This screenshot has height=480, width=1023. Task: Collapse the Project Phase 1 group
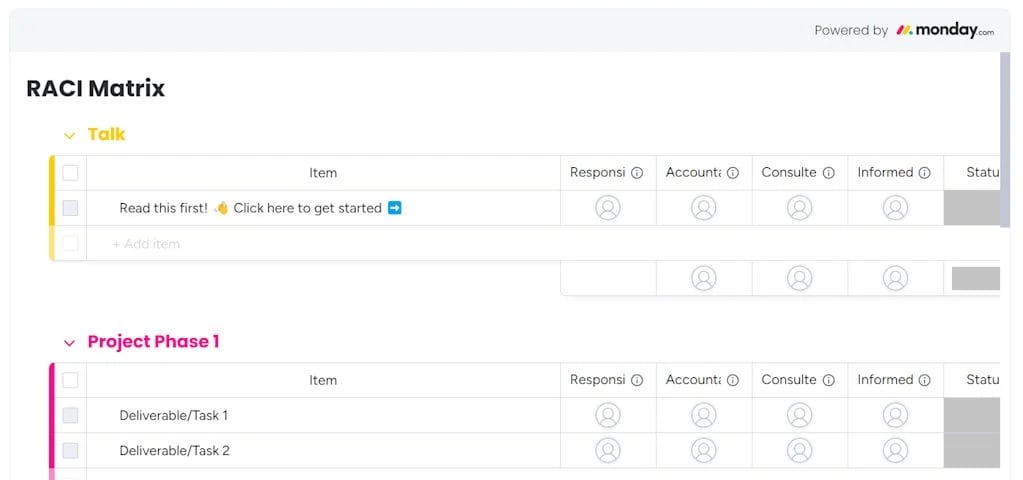[69, 342]
